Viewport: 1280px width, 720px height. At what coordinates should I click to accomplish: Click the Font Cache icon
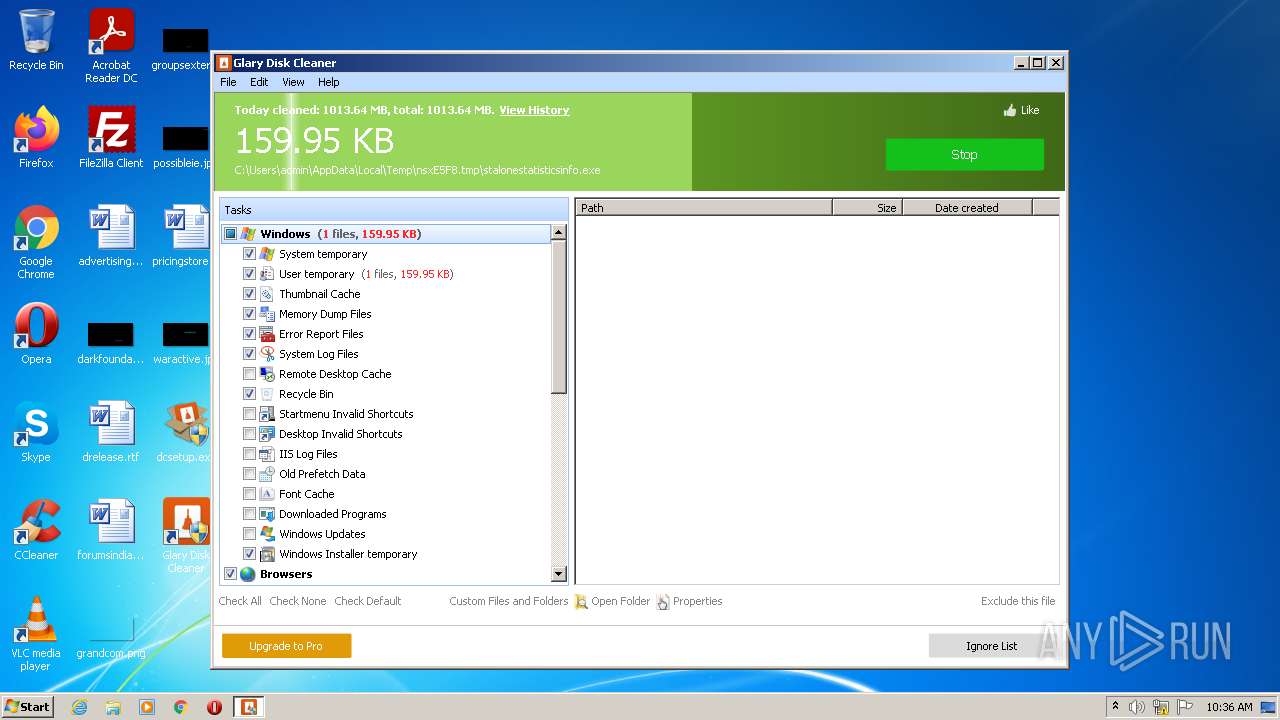(267, 494)
